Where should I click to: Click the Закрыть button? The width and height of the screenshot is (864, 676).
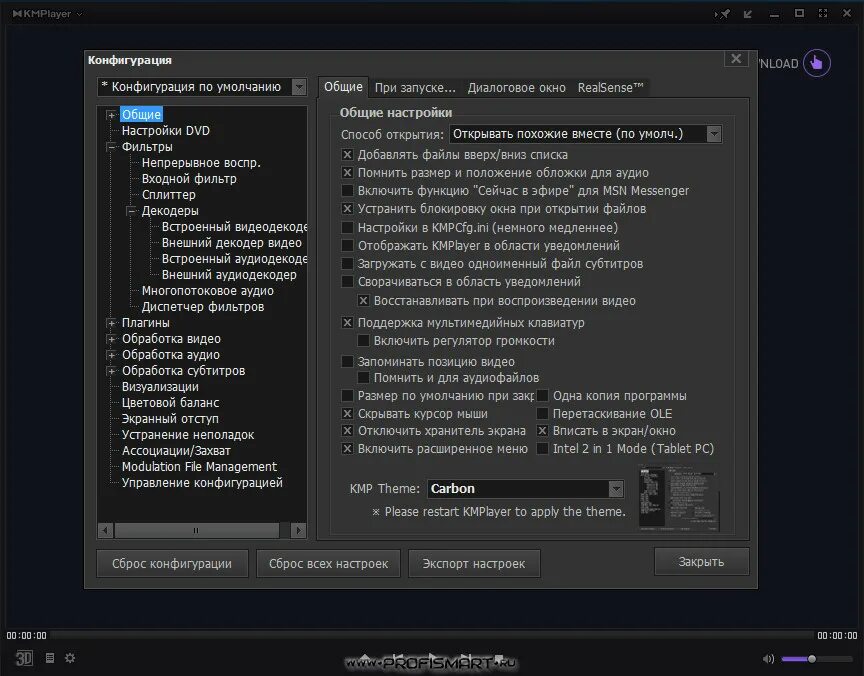[701, 561]
